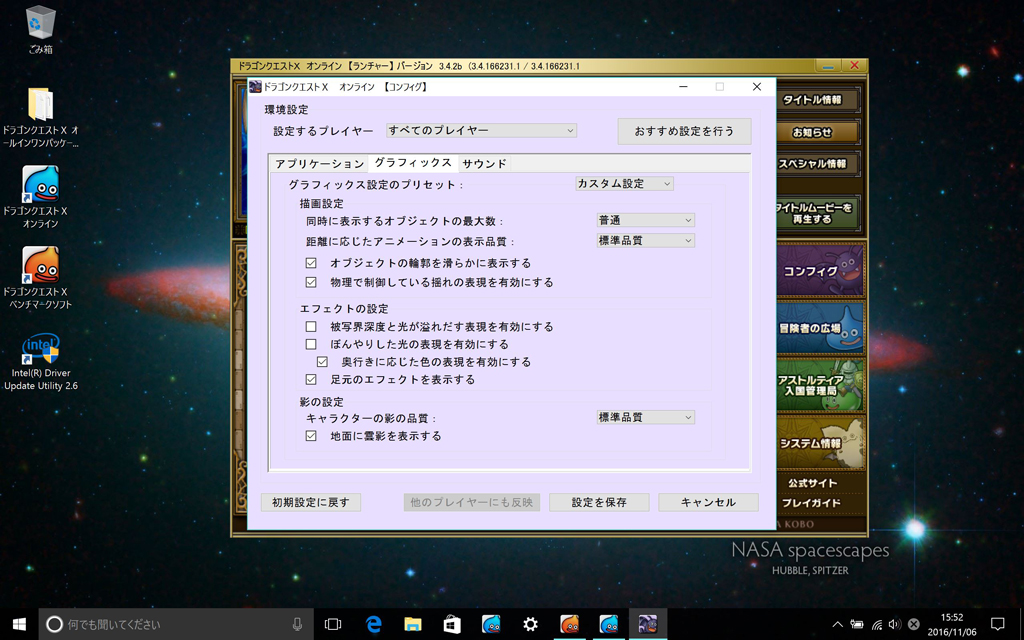Click the taskbar clock showing 15:52
The height and width of the screenshot is (640, 1024).
952,624
